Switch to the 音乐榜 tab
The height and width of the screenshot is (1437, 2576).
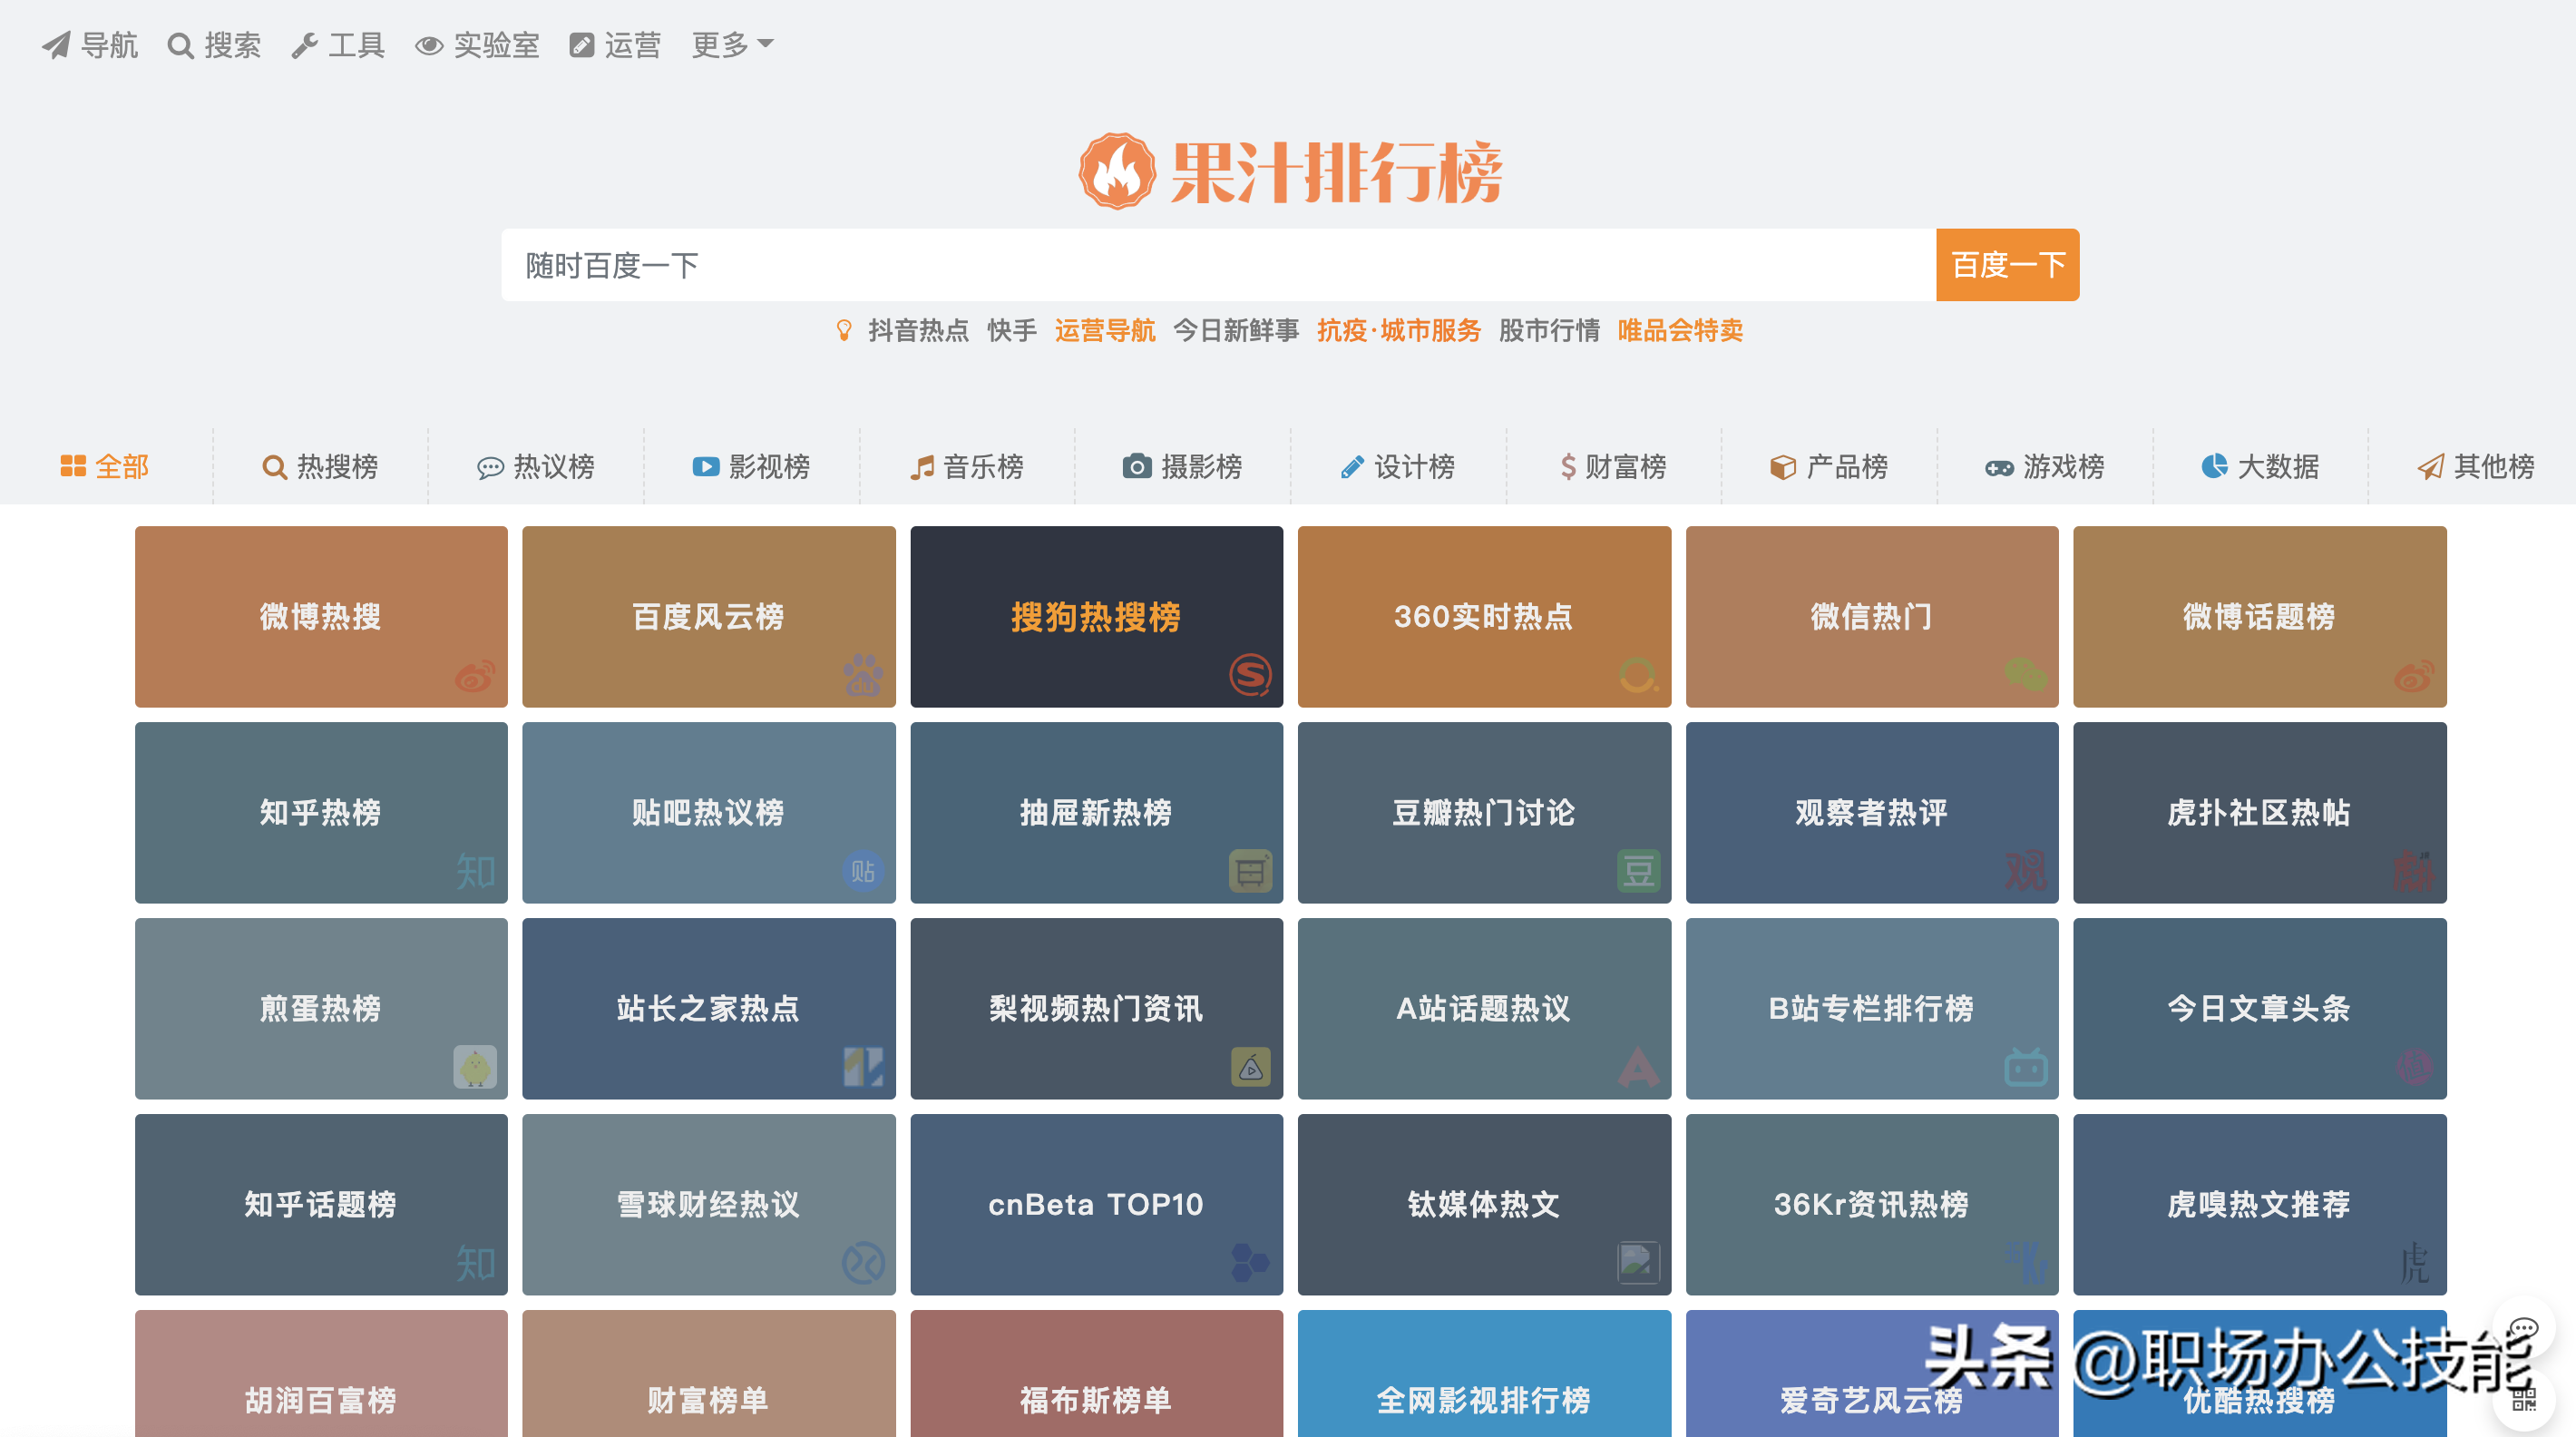(x=967, y=467)
